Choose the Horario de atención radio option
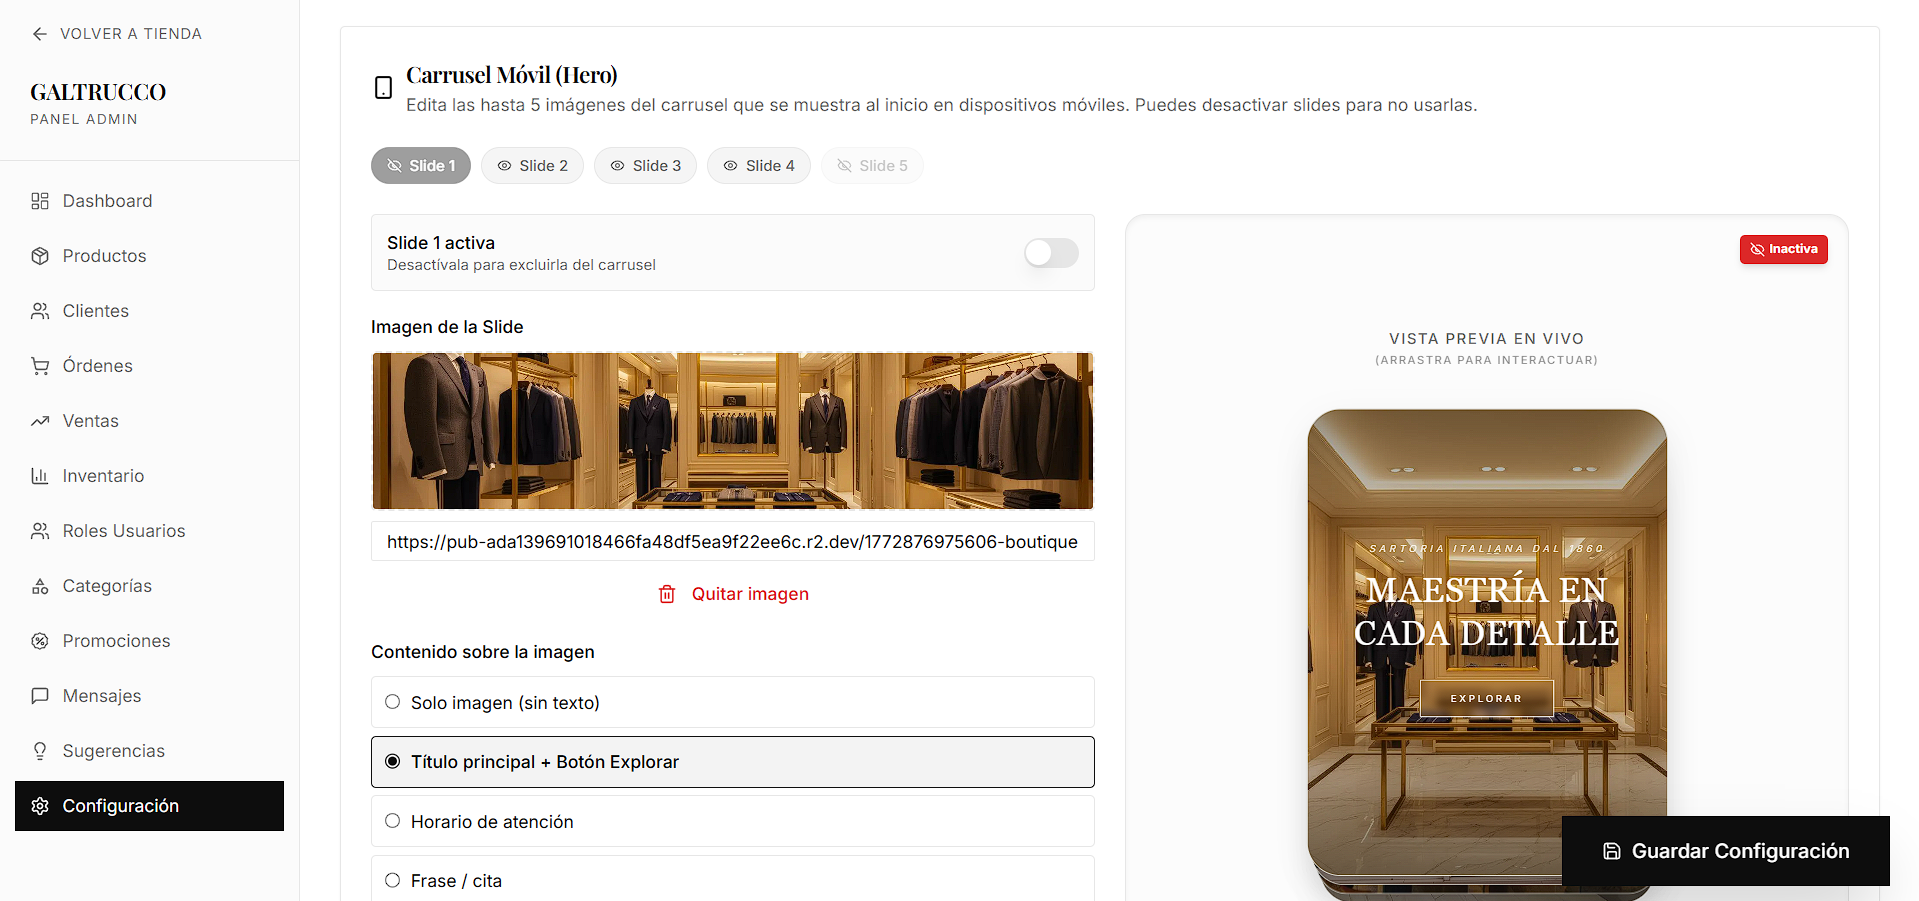 coord(393,821)
